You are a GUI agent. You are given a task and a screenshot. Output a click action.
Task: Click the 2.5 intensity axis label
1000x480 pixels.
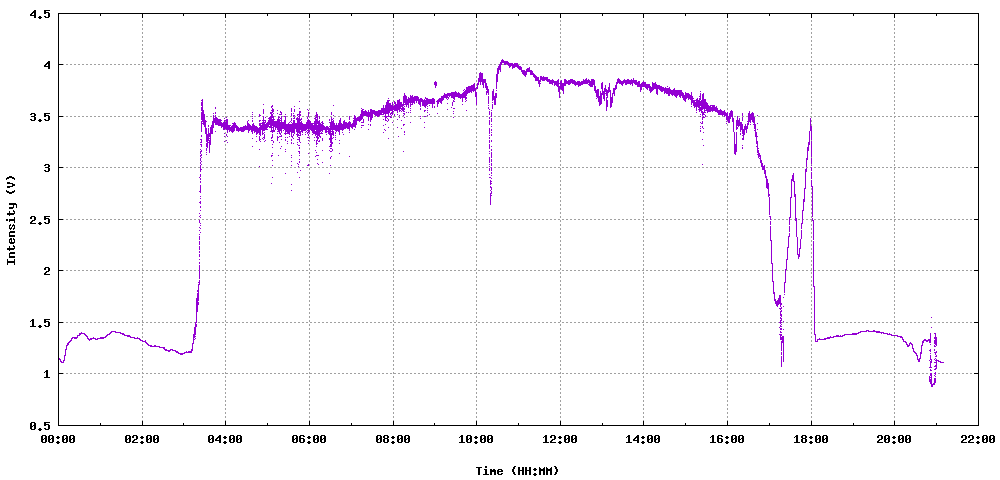40,219
